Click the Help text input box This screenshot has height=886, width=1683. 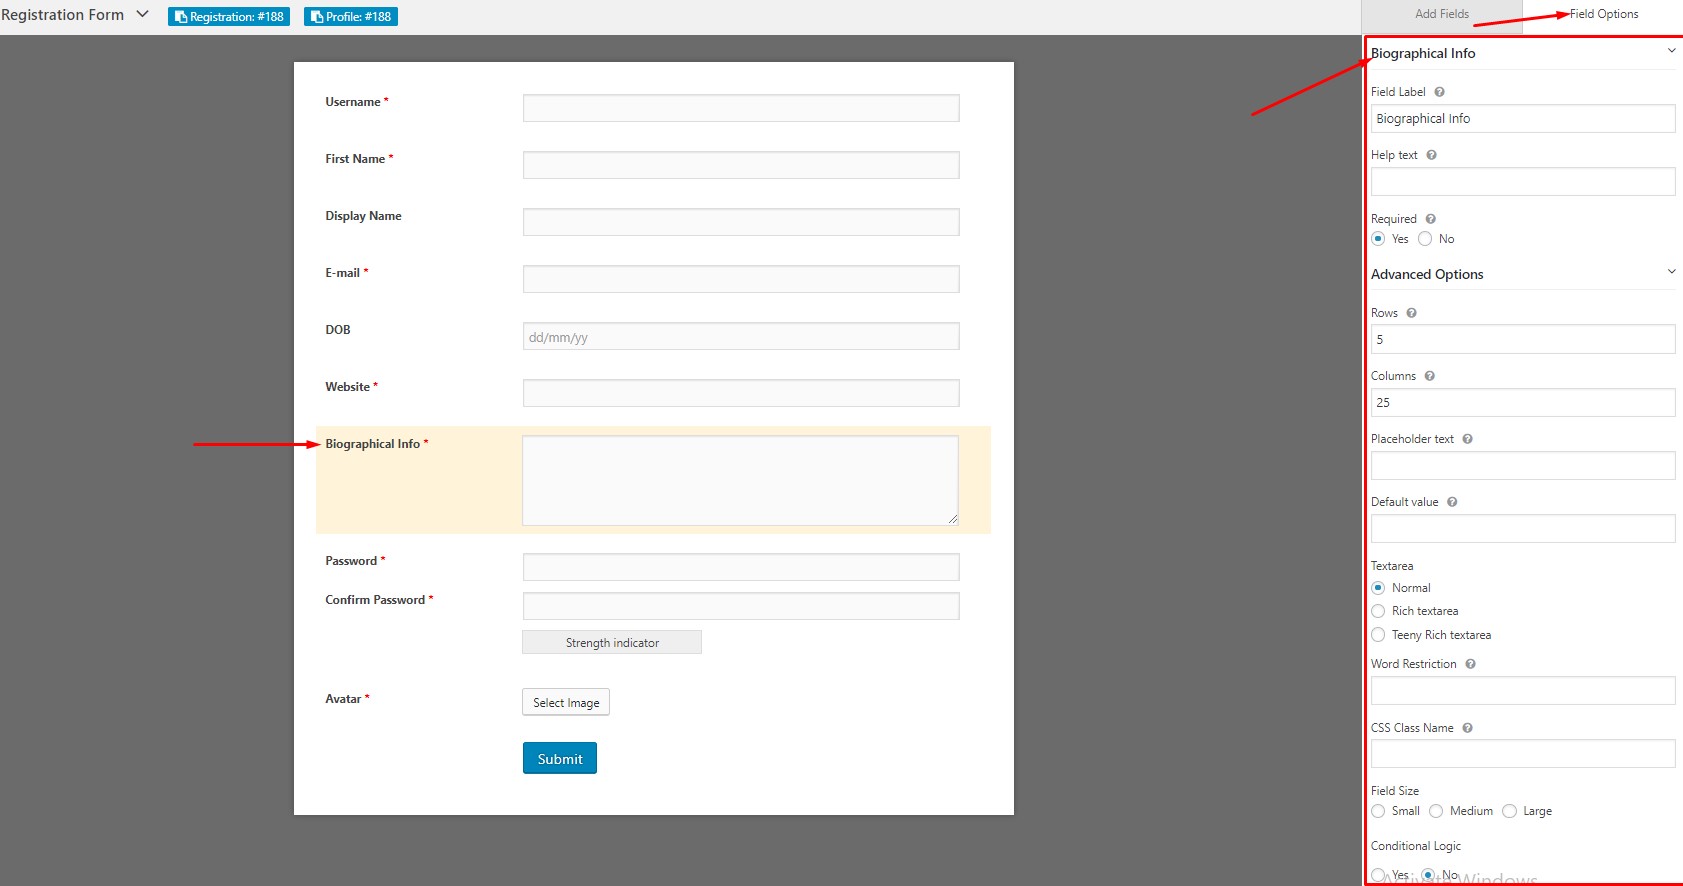(1523, 181)
